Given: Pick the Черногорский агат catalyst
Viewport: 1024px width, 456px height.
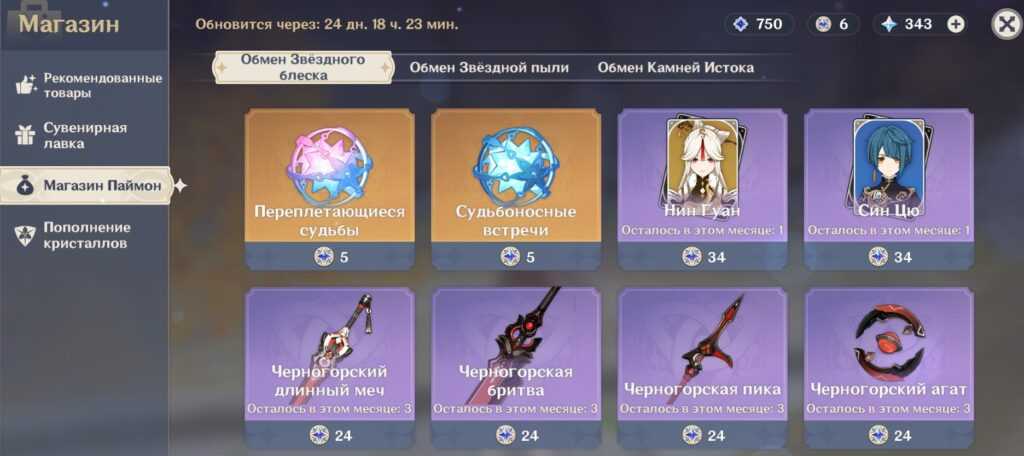Looking at the screenshot, I should [889, 368].
